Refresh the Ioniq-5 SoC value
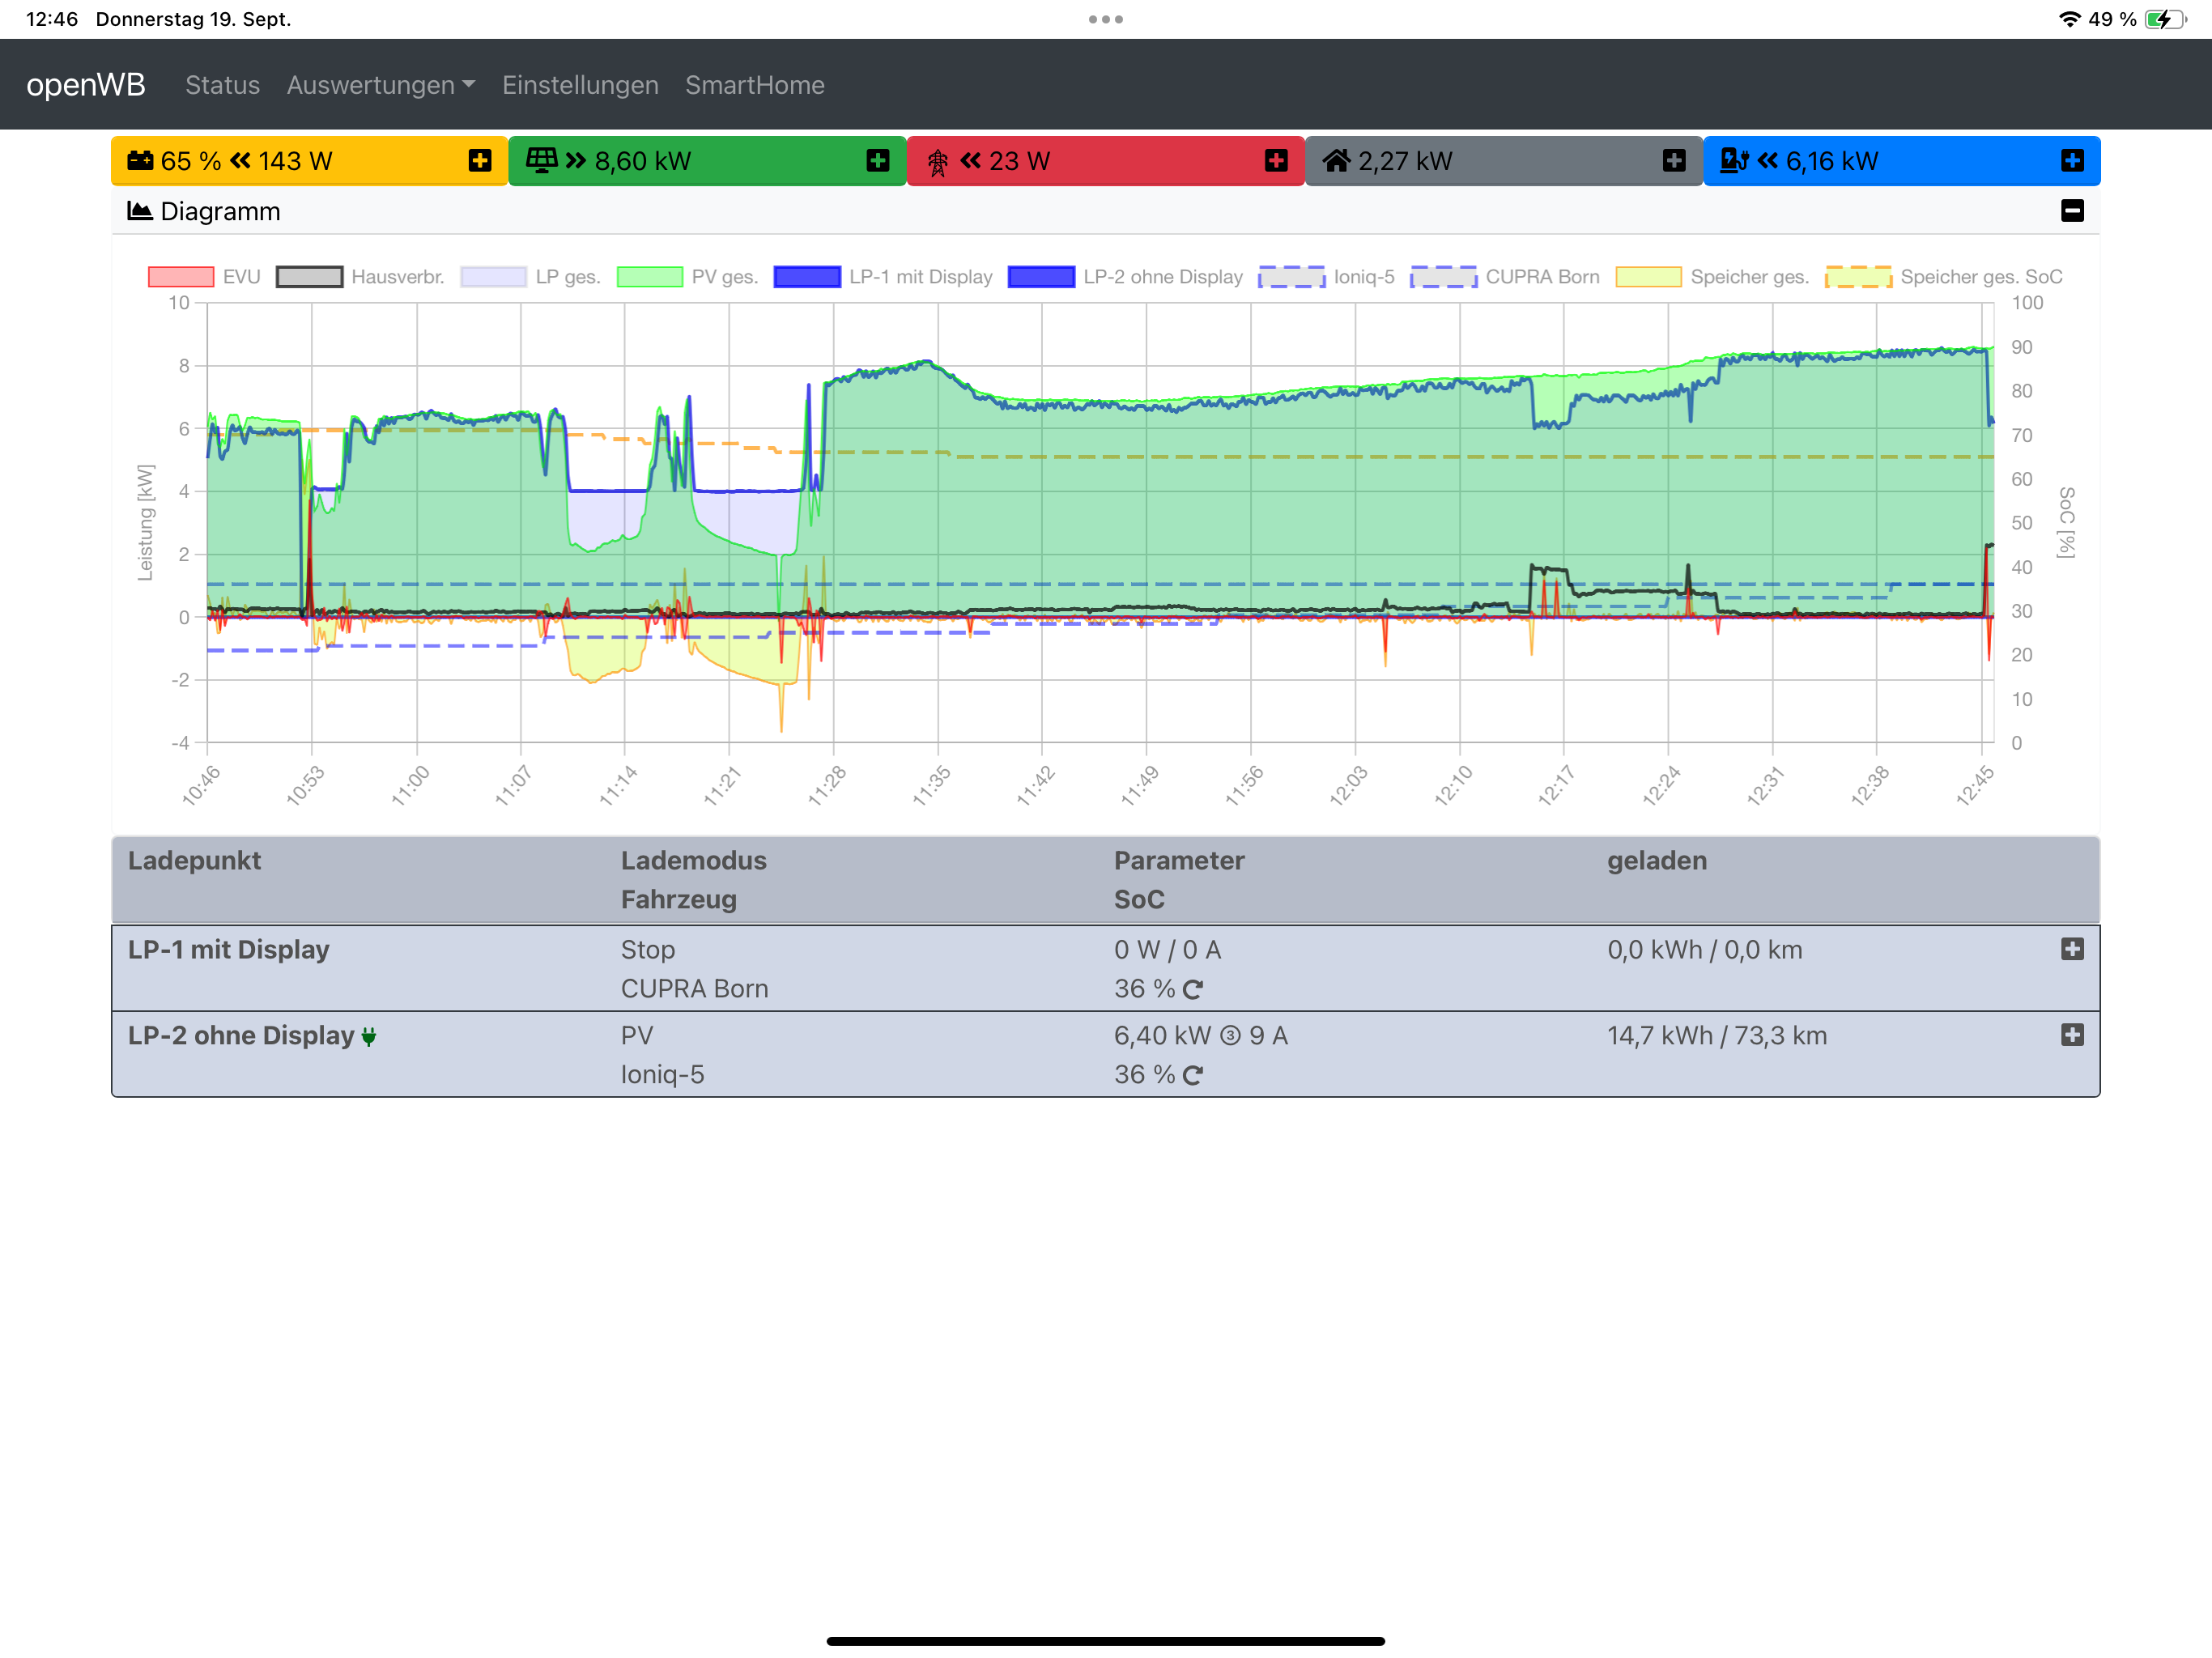This screenshot has width=2212, height=1658. (1192, 1075)
